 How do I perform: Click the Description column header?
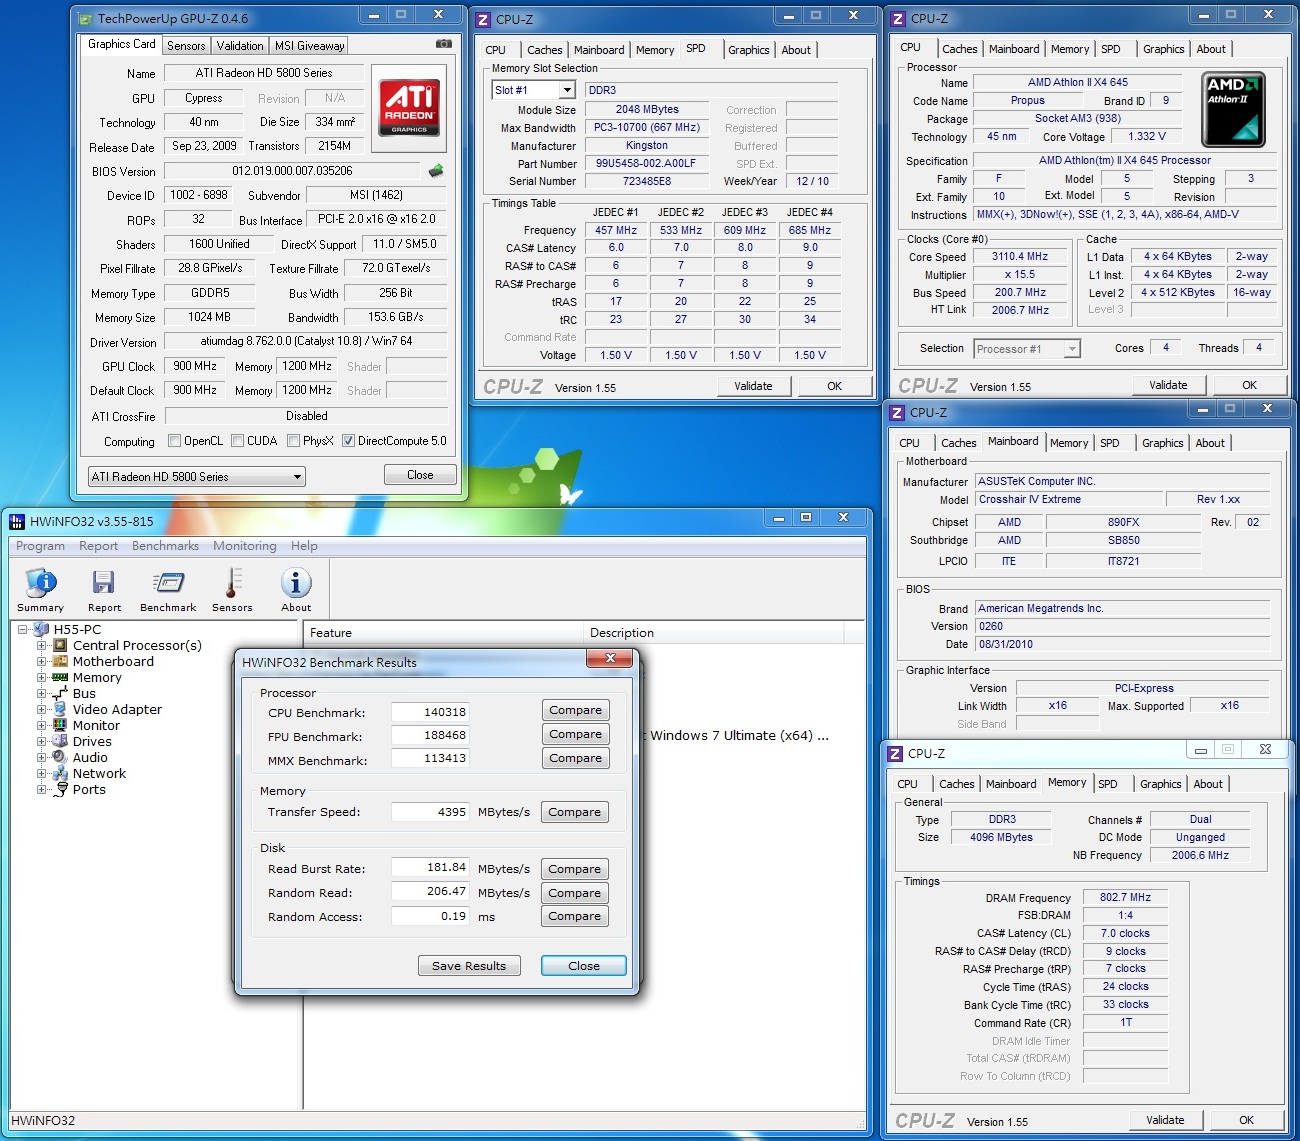[x=714, y=633]
